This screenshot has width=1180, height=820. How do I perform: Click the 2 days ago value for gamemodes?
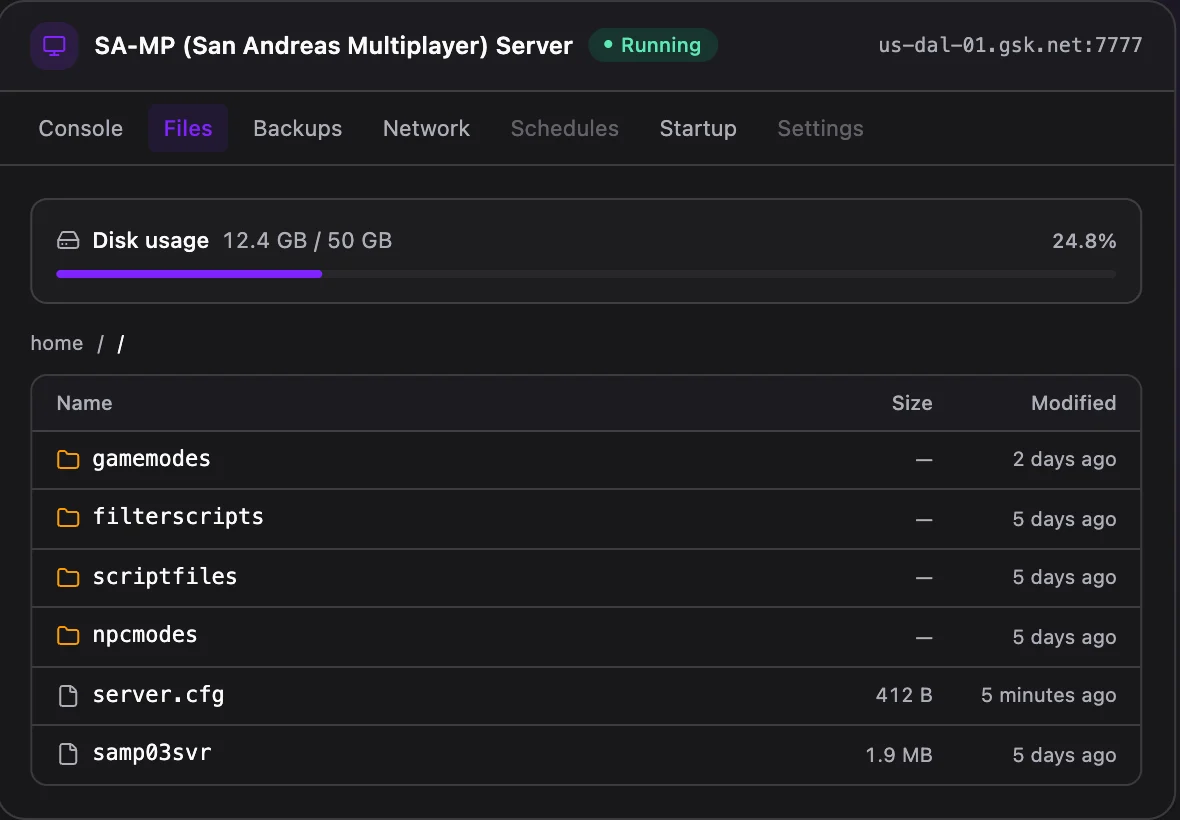pyautogui.click(x=1064, y=460)
